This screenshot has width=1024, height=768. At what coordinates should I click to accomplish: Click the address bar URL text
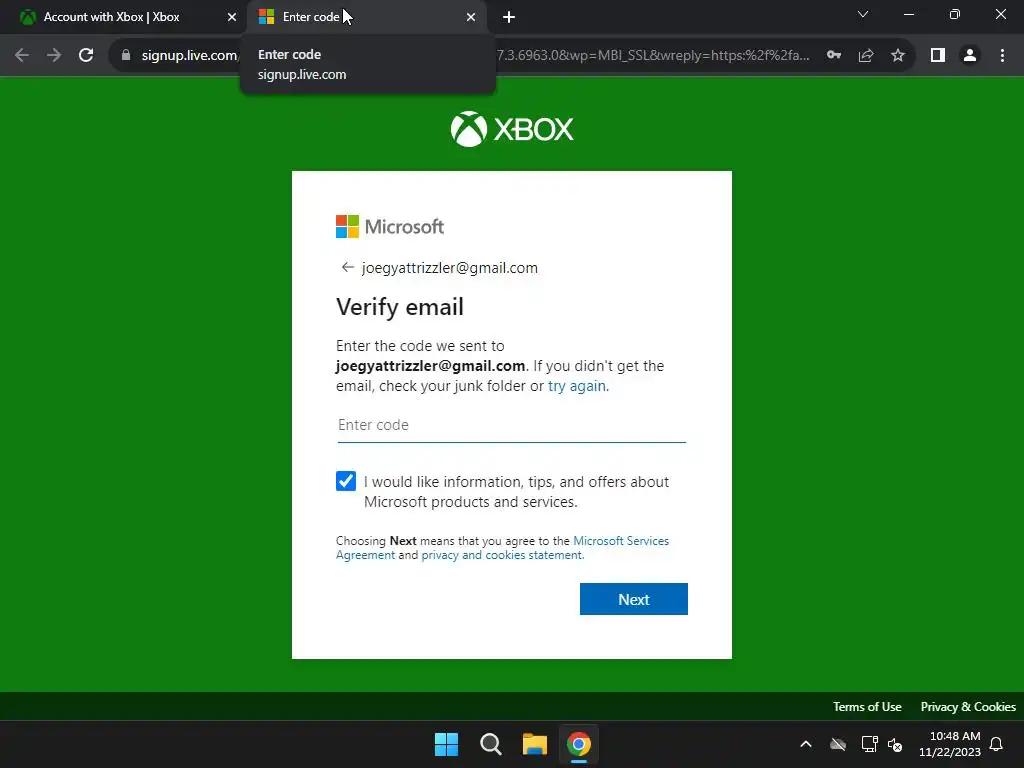(475, 56)
